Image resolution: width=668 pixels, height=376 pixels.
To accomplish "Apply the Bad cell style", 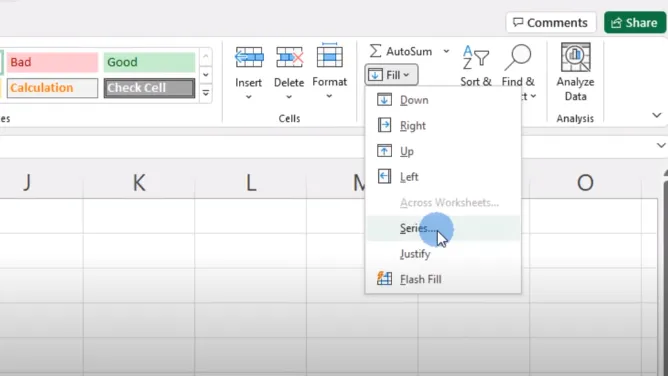I will pos(52,62).
